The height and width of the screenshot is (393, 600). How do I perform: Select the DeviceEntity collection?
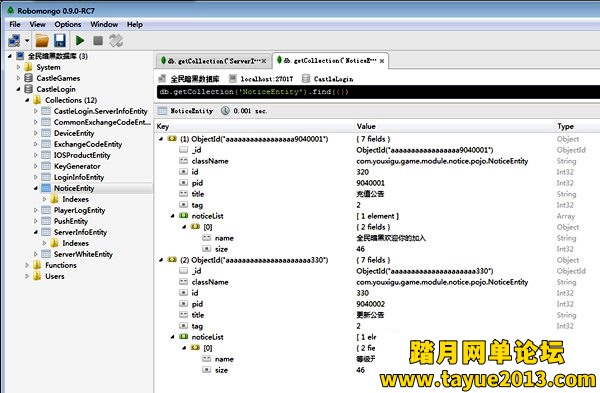pyautogui.click(x=74, y=133)
